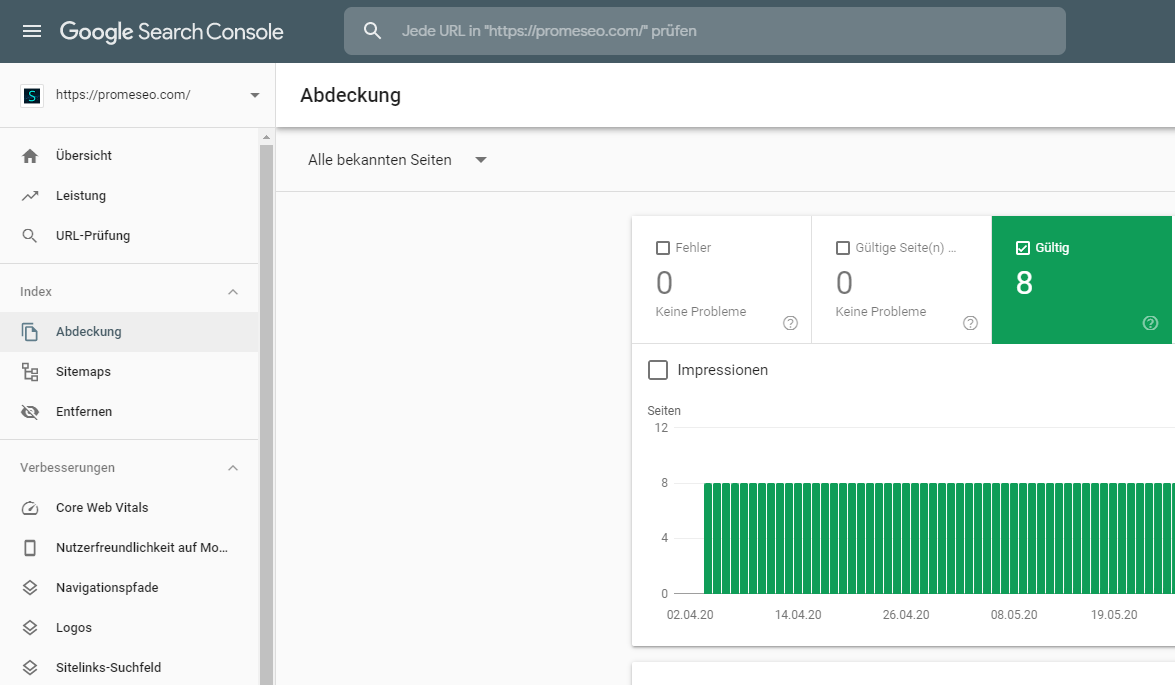
Task: Collapse the Index section
Action: tap(233, 292)
